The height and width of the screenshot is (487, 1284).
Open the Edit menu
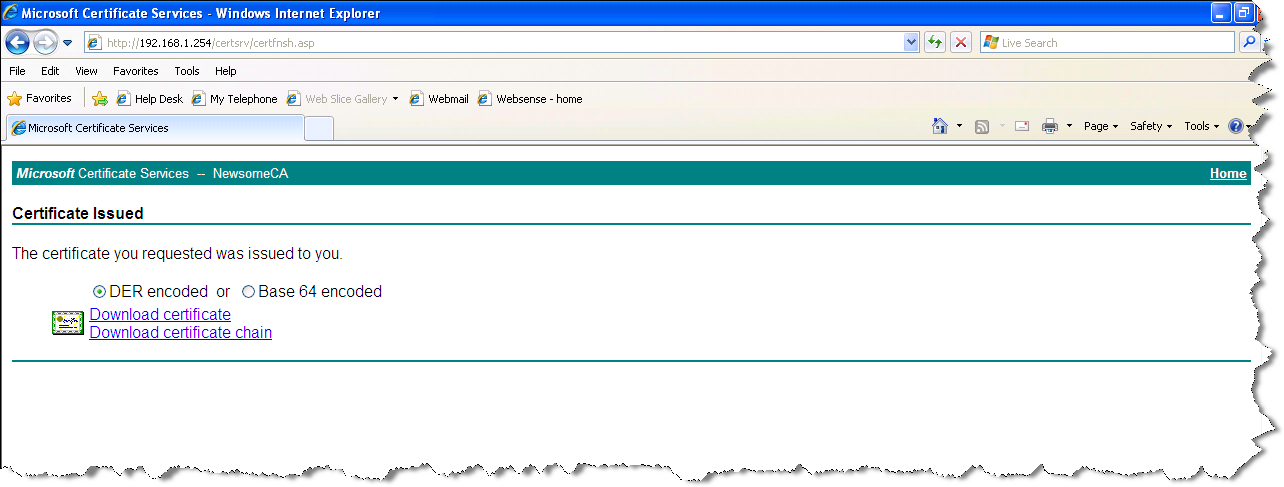point(50,71)
